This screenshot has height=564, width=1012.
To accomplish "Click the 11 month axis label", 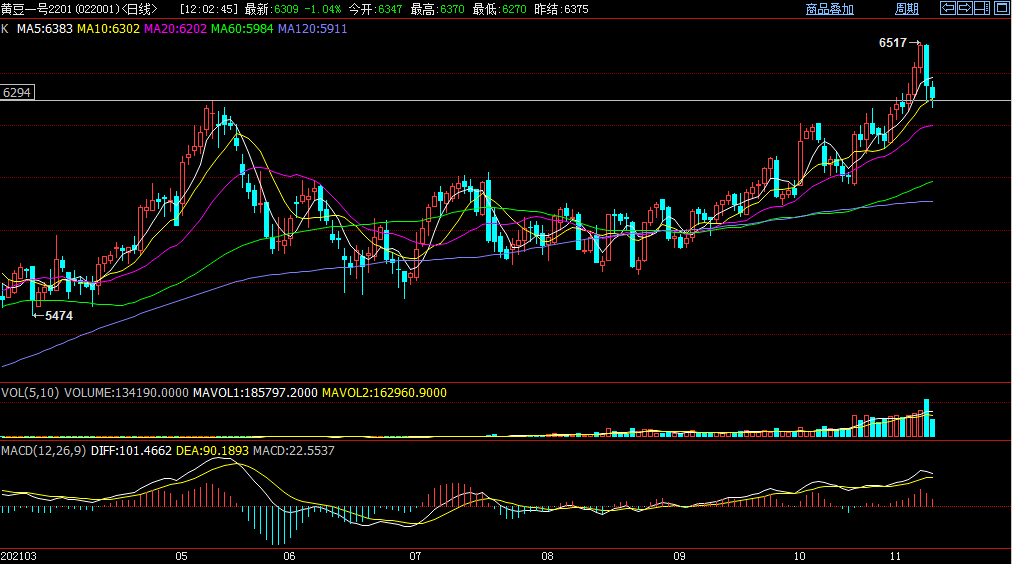I will pos(895,556).
